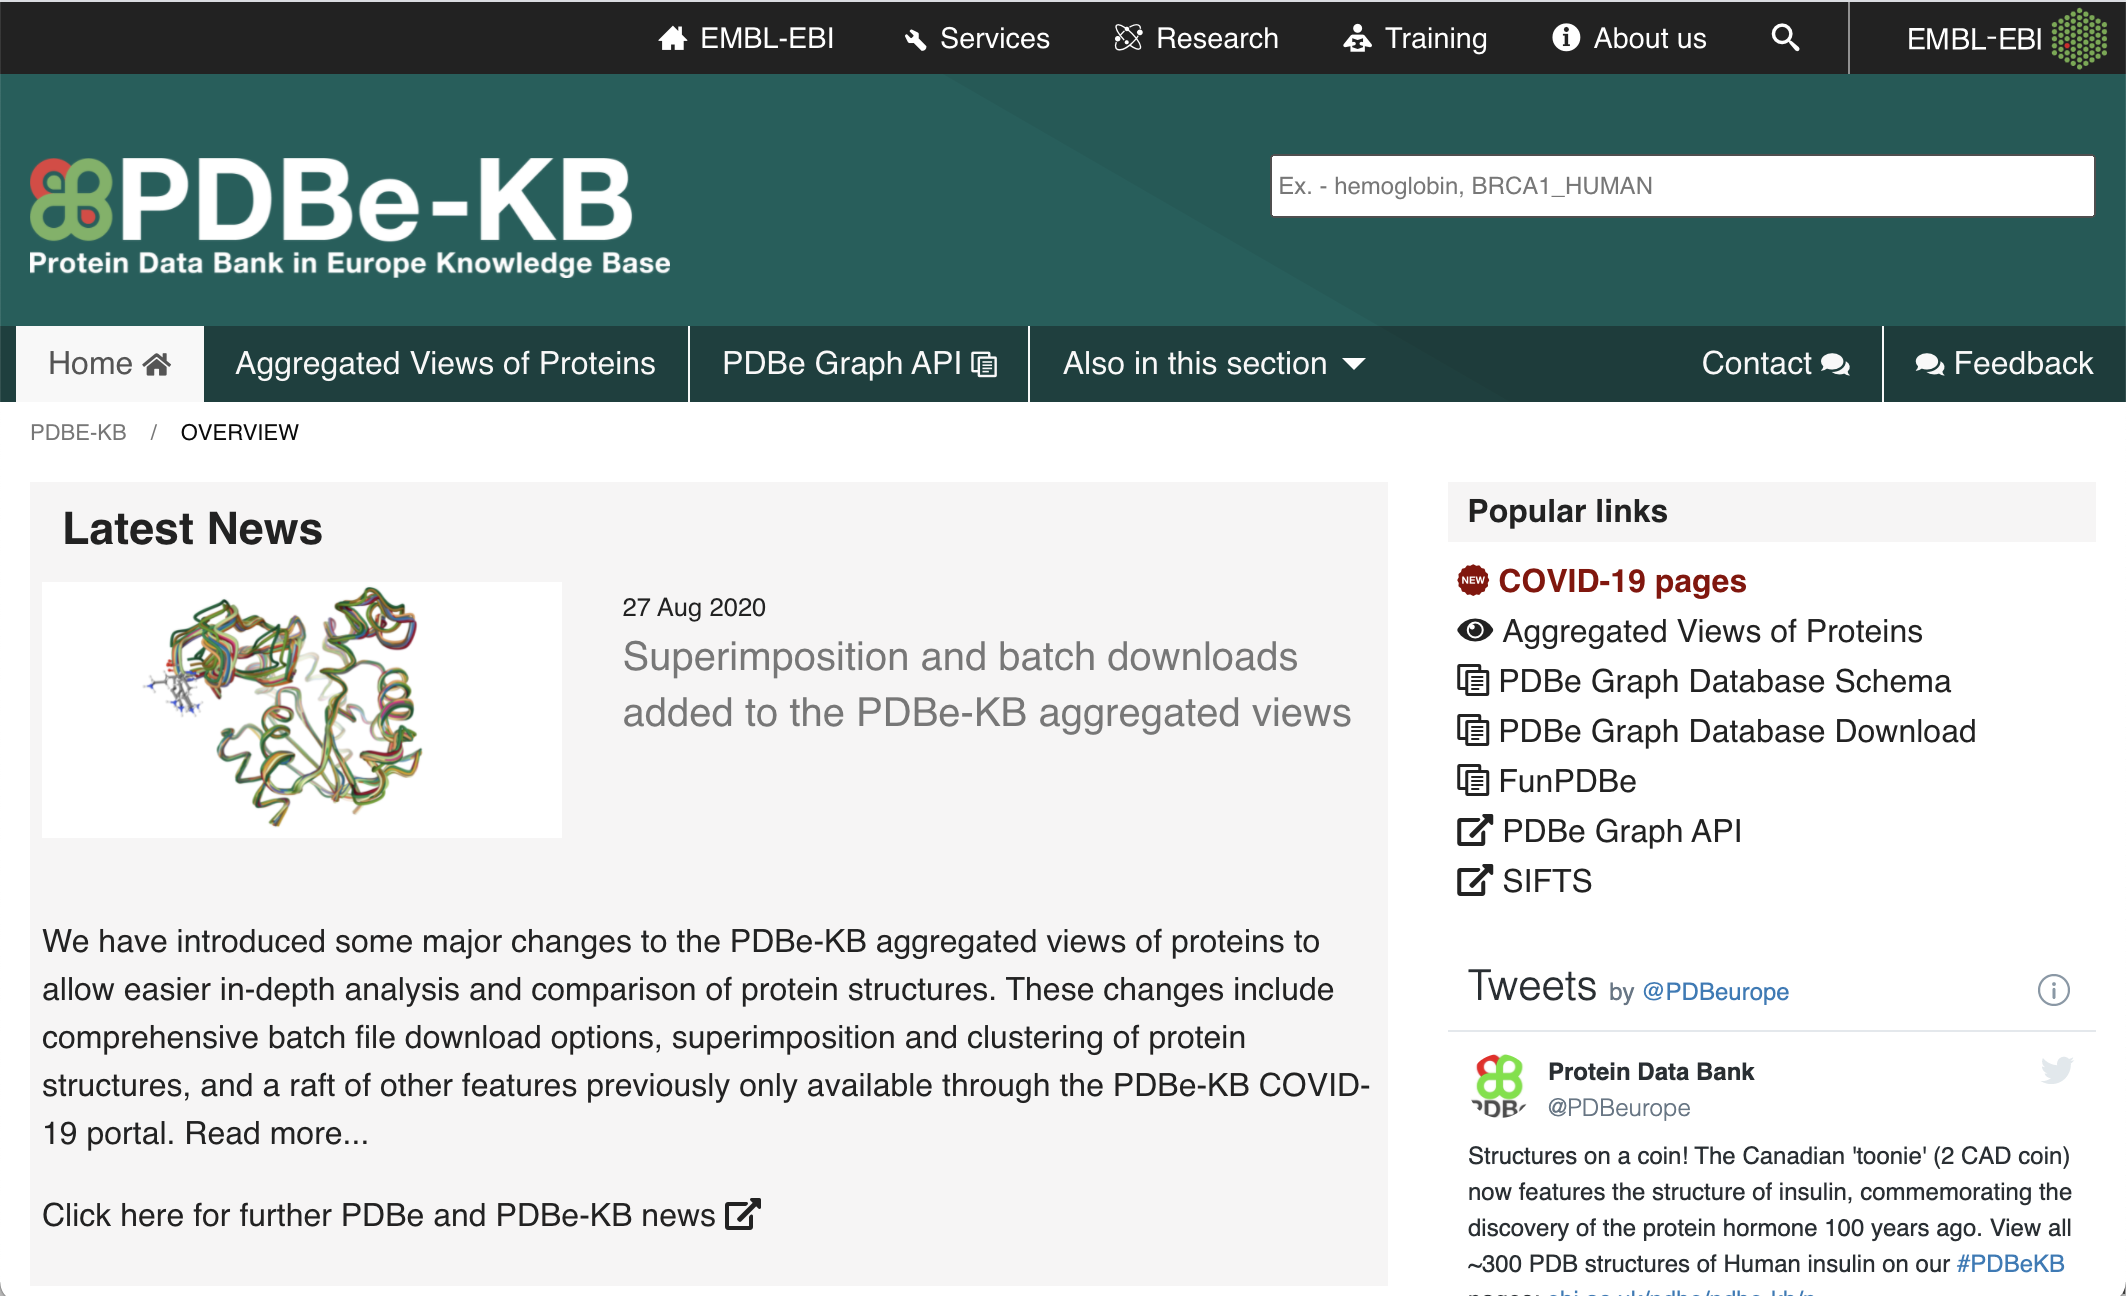Click the PDBE-KB breadcrumb link

tap(78, 432)
